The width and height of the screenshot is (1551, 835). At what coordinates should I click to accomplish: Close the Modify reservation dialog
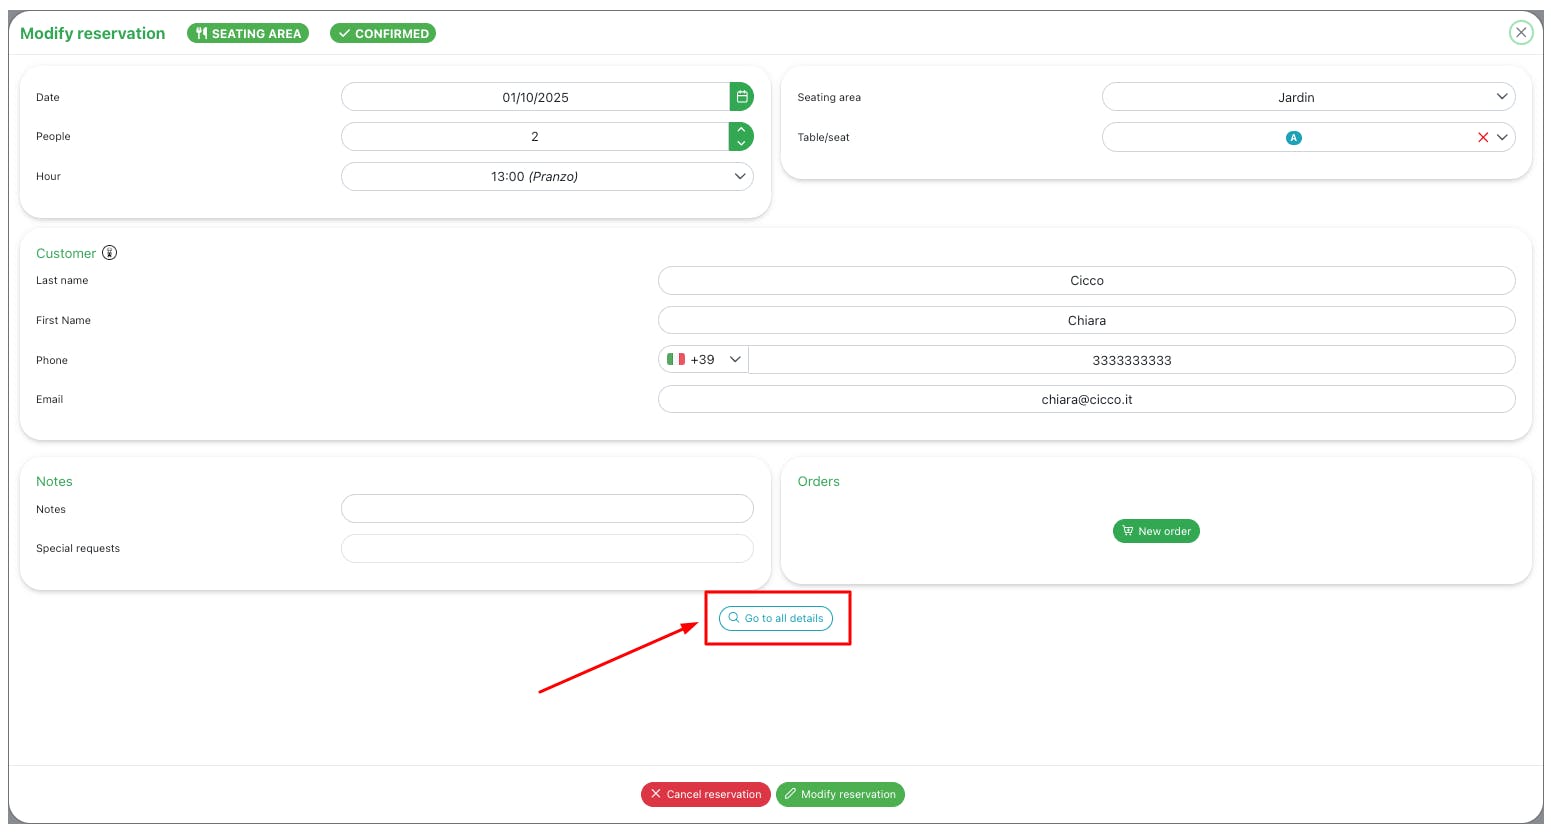(1521, 33)
